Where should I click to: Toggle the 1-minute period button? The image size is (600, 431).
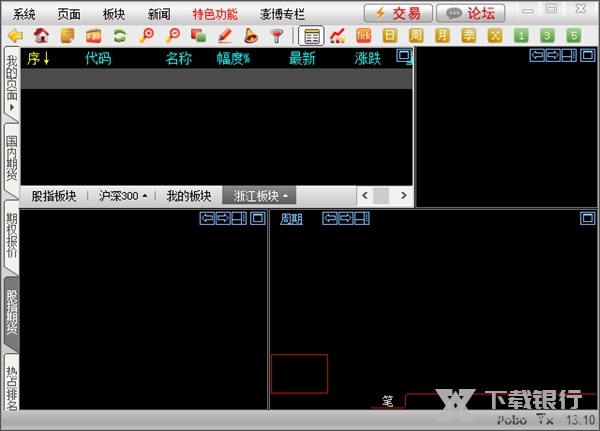click(x=521, y=36)
